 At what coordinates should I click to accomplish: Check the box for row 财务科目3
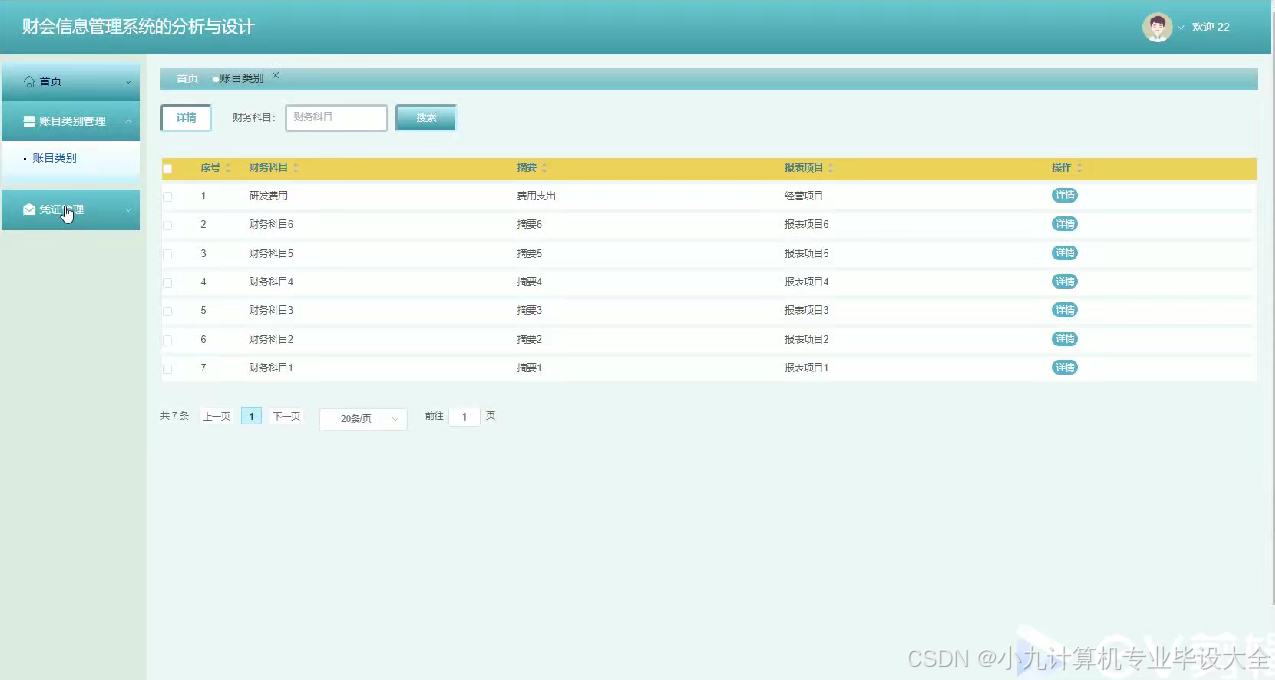[167, 311]
